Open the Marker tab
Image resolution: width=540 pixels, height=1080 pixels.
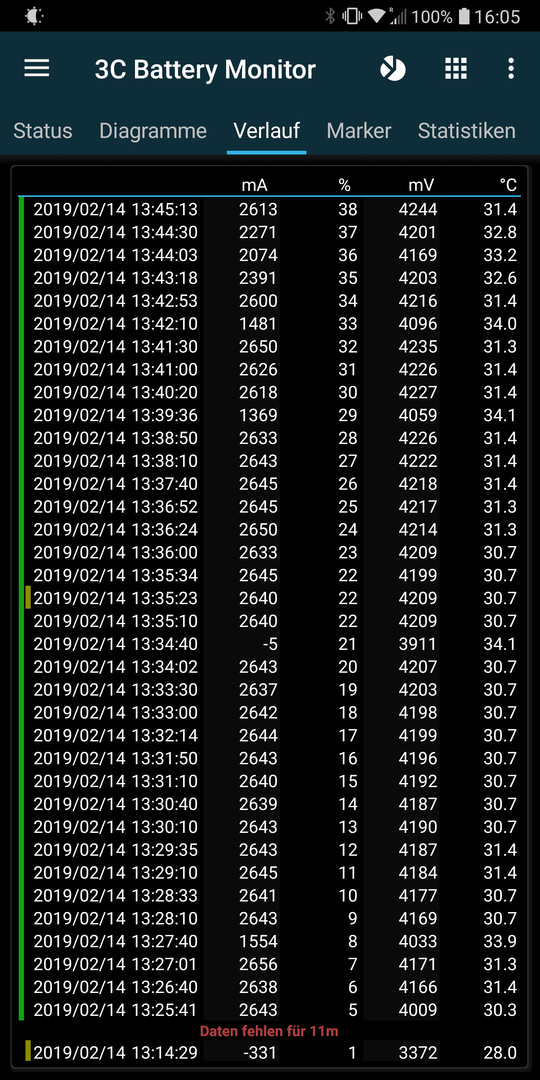(x=359, y=131)
